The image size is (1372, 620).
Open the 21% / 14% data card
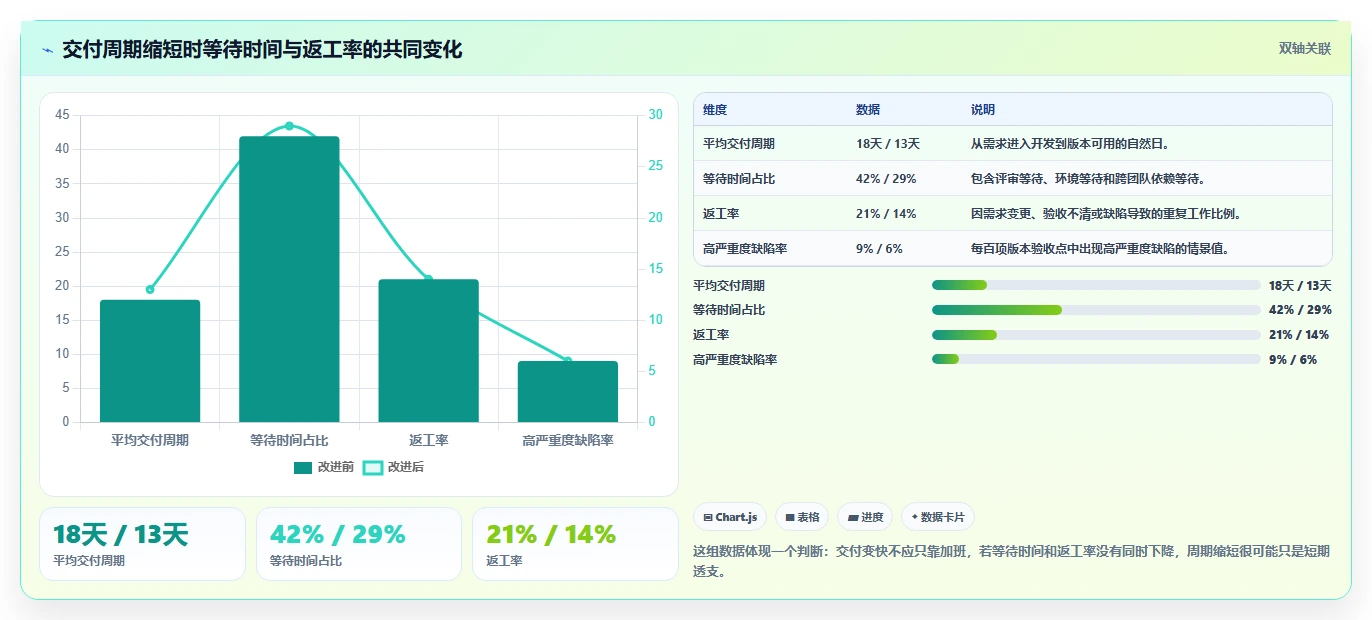click(x=575, y=544)
